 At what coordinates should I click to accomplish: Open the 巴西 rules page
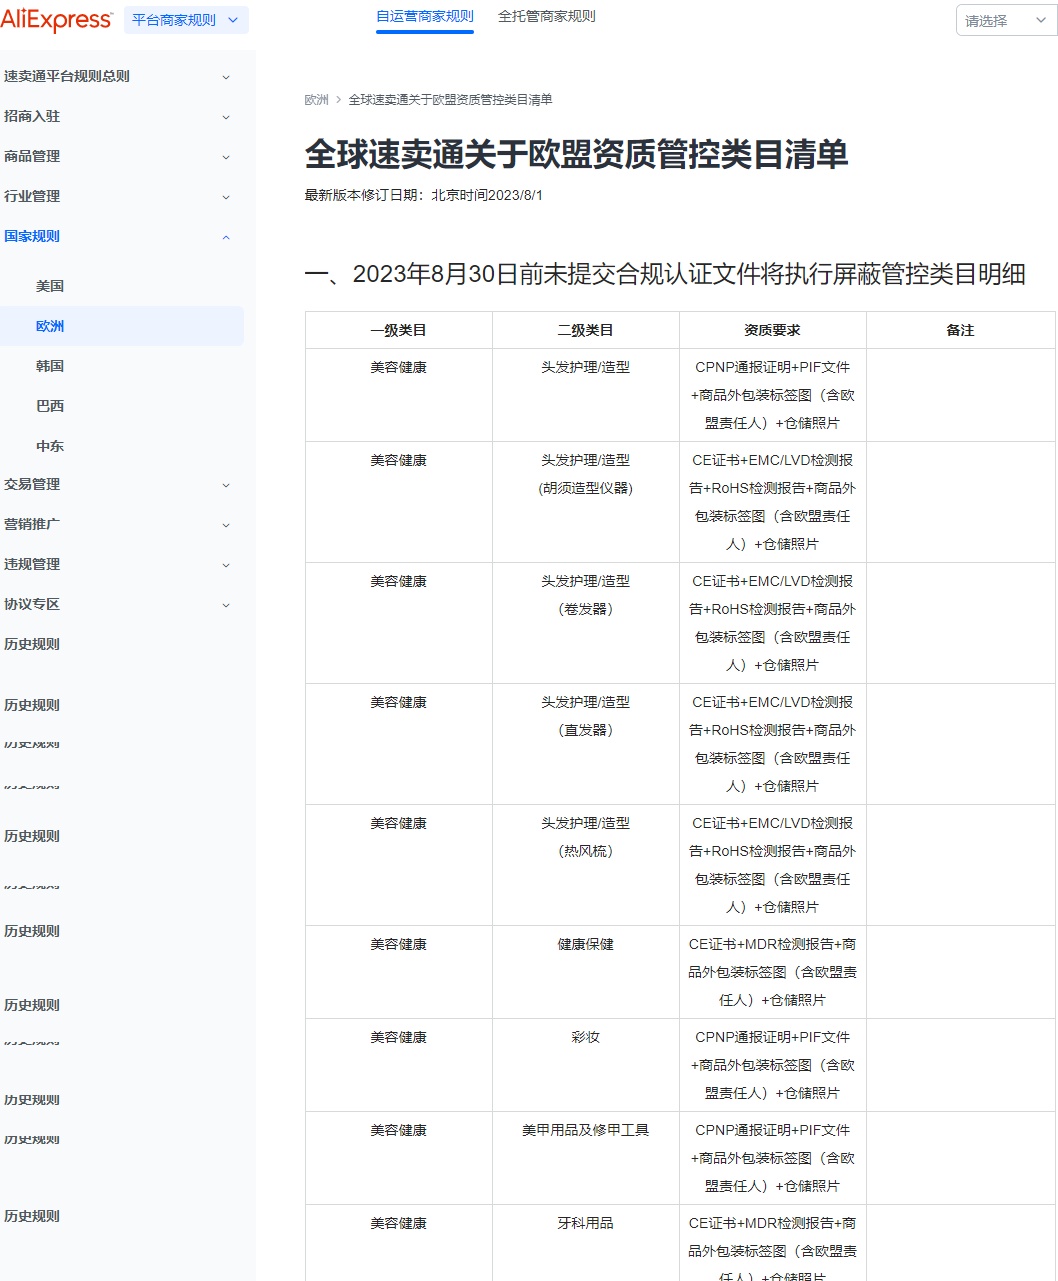(50, 406)
